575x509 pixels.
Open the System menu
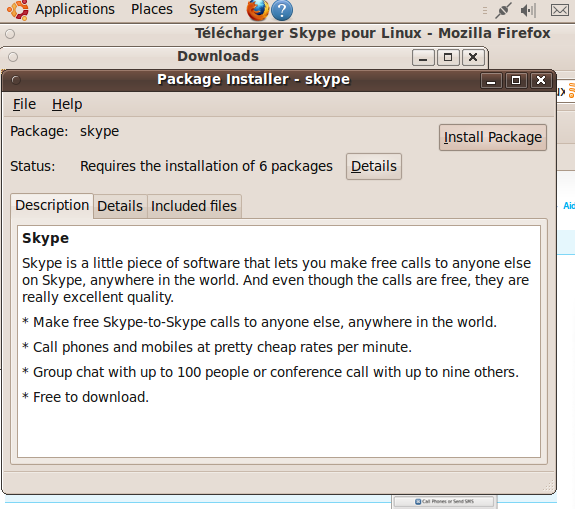213,9
